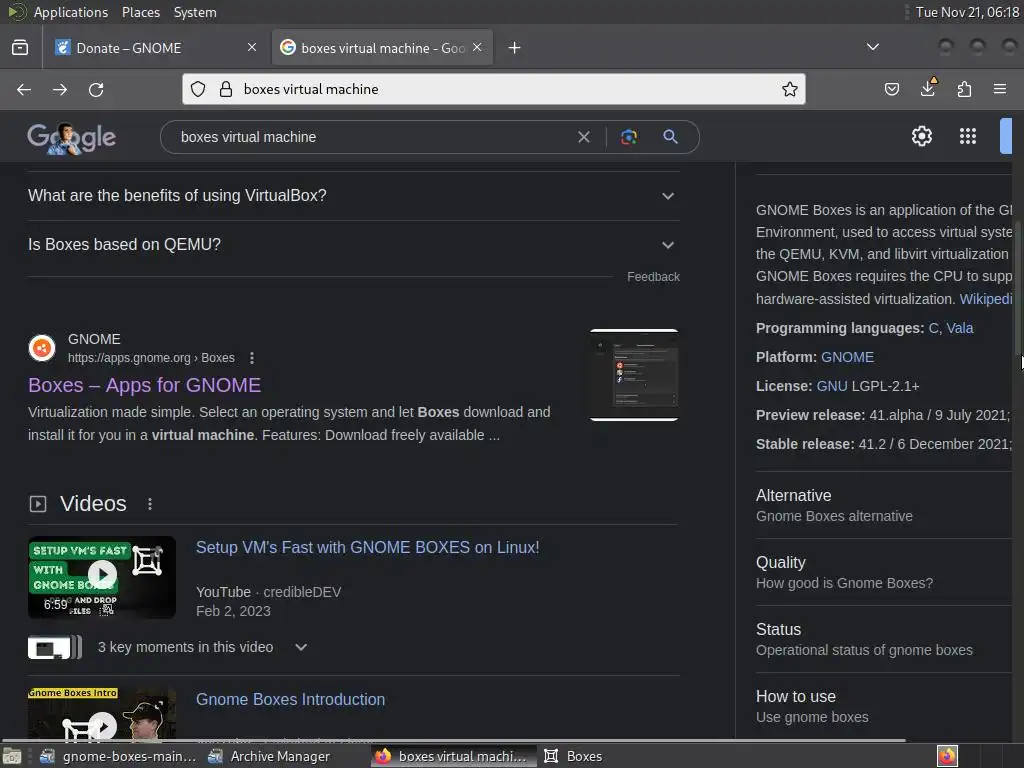Viewport: 1024px width, 768px height.
Task: Open Google quick settings gear
Action: click(921, 136)
